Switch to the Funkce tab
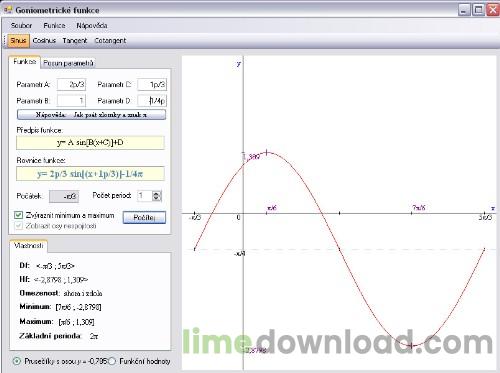 pyautogui.click(x=24, y=62)
